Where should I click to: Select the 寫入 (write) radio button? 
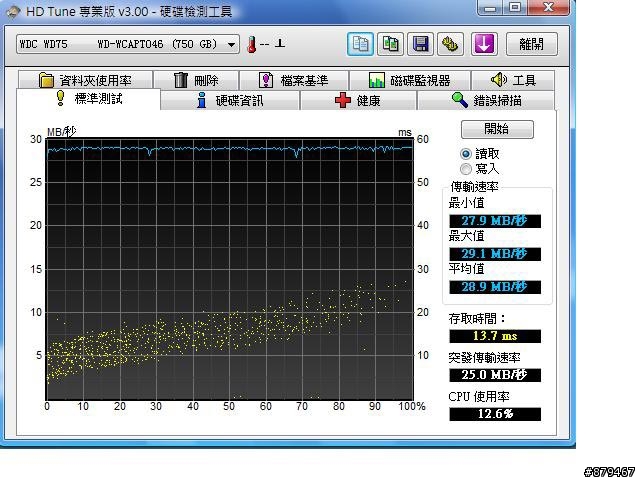[x=466, y=169]
